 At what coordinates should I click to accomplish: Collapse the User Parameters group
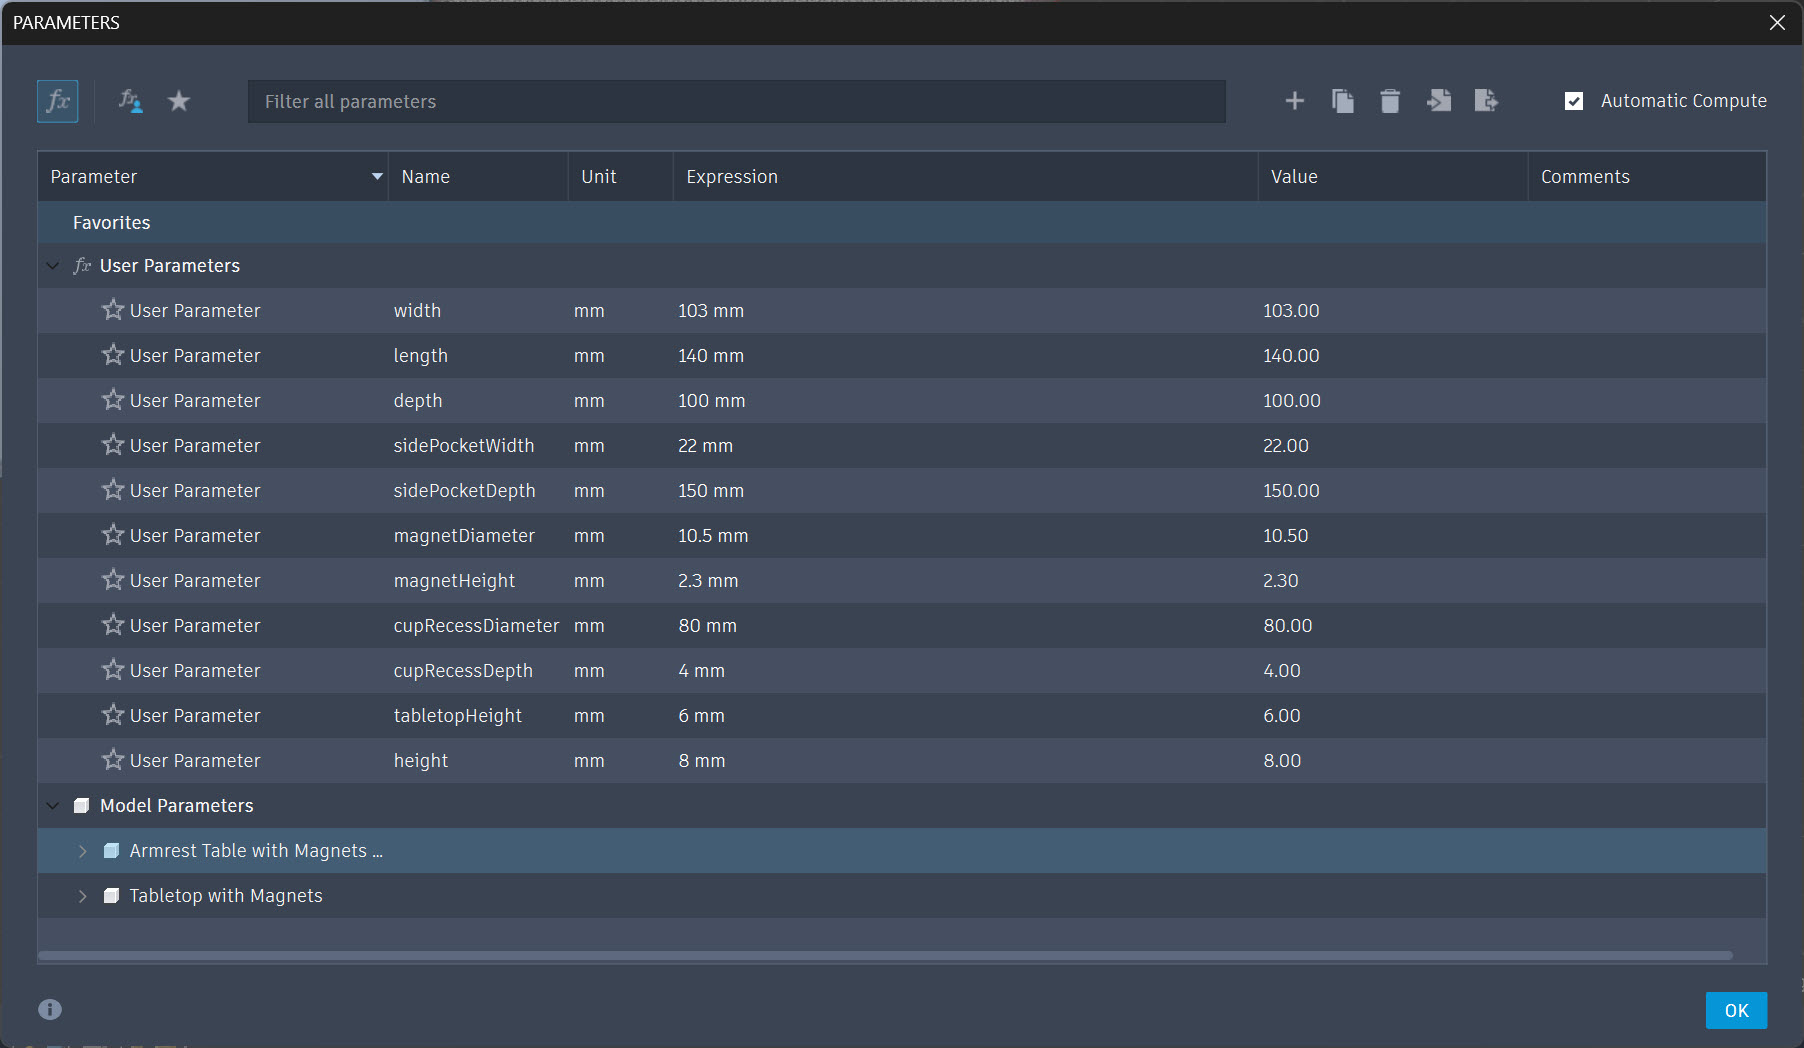click(53, 266)
